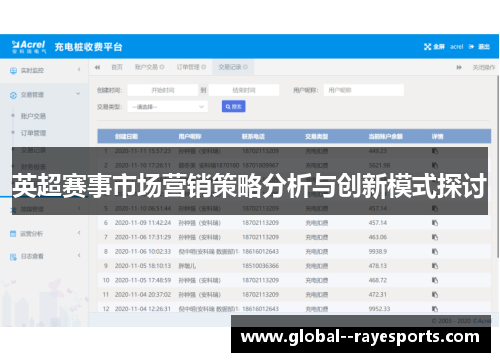The width and height of the screenshot is (500, 362).
Task: Open details icon for row 8
Action: pos(435,251)
